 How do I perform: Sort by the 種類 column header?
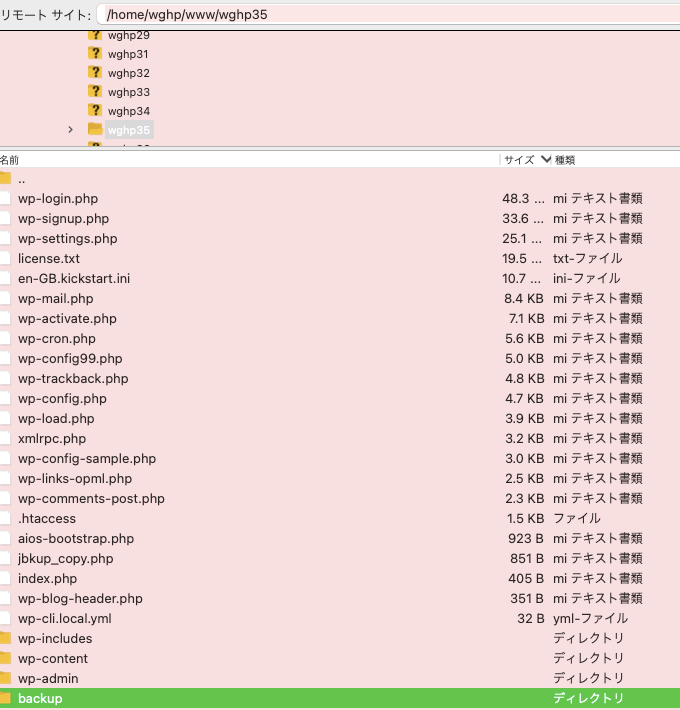click(x=565, y=160)
